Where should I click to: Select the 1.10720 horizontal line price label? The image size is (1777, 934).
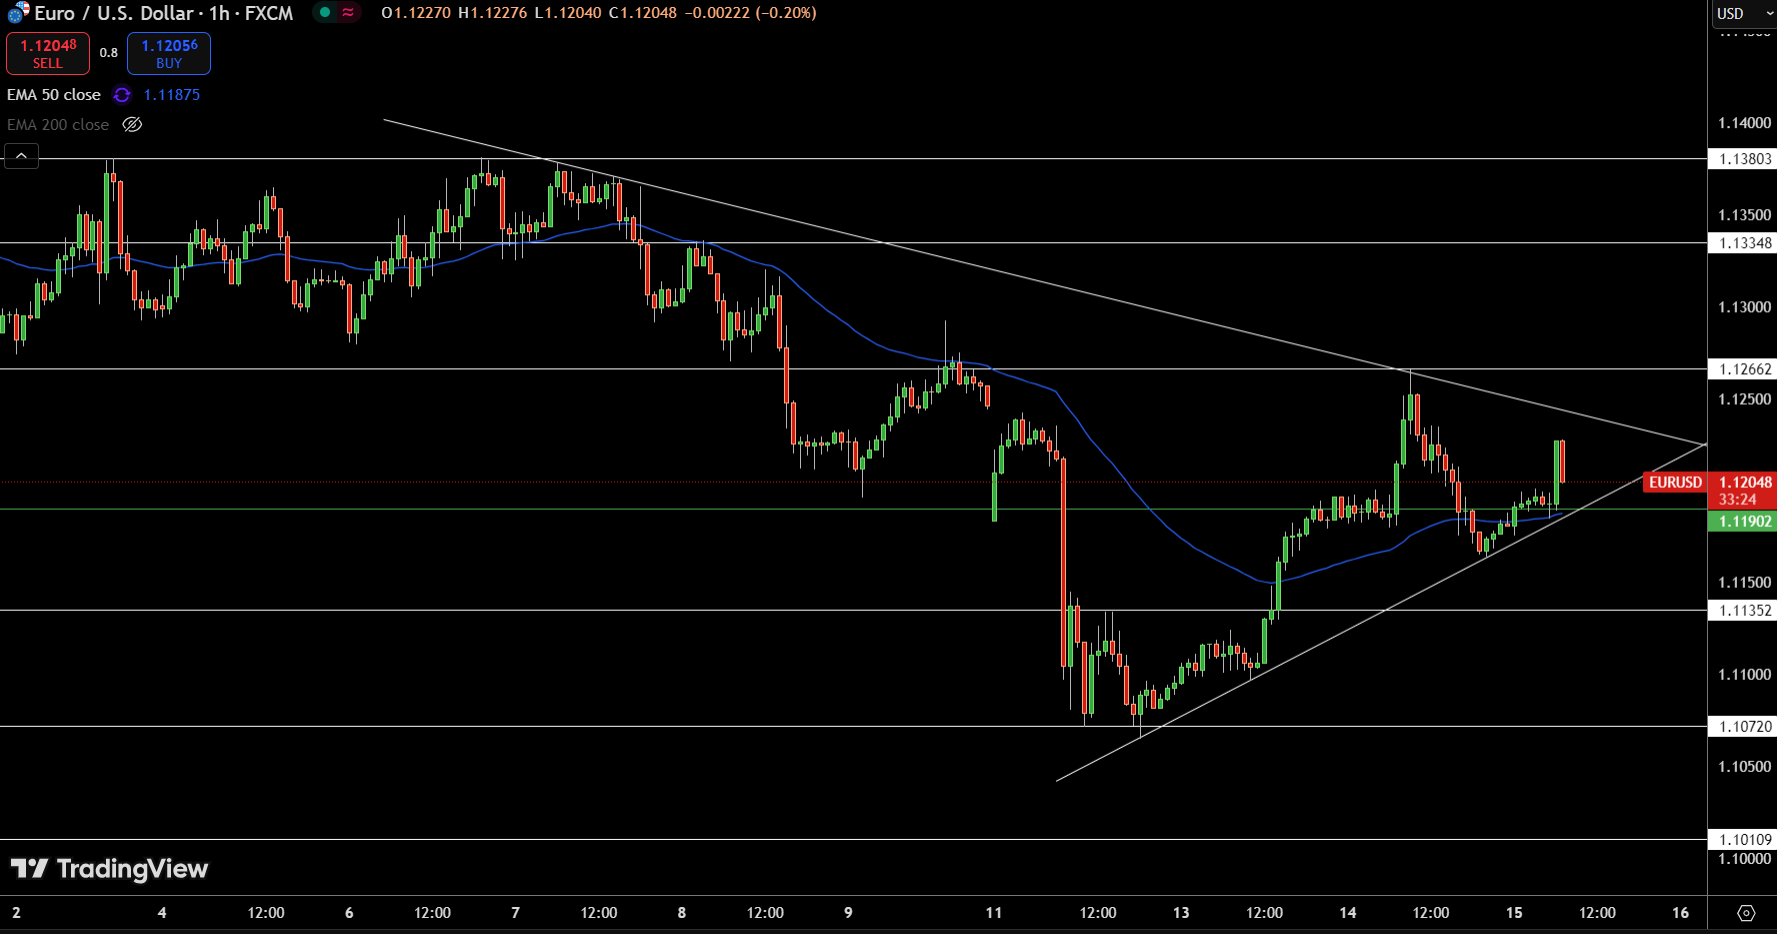click(x=1742, y=727)
